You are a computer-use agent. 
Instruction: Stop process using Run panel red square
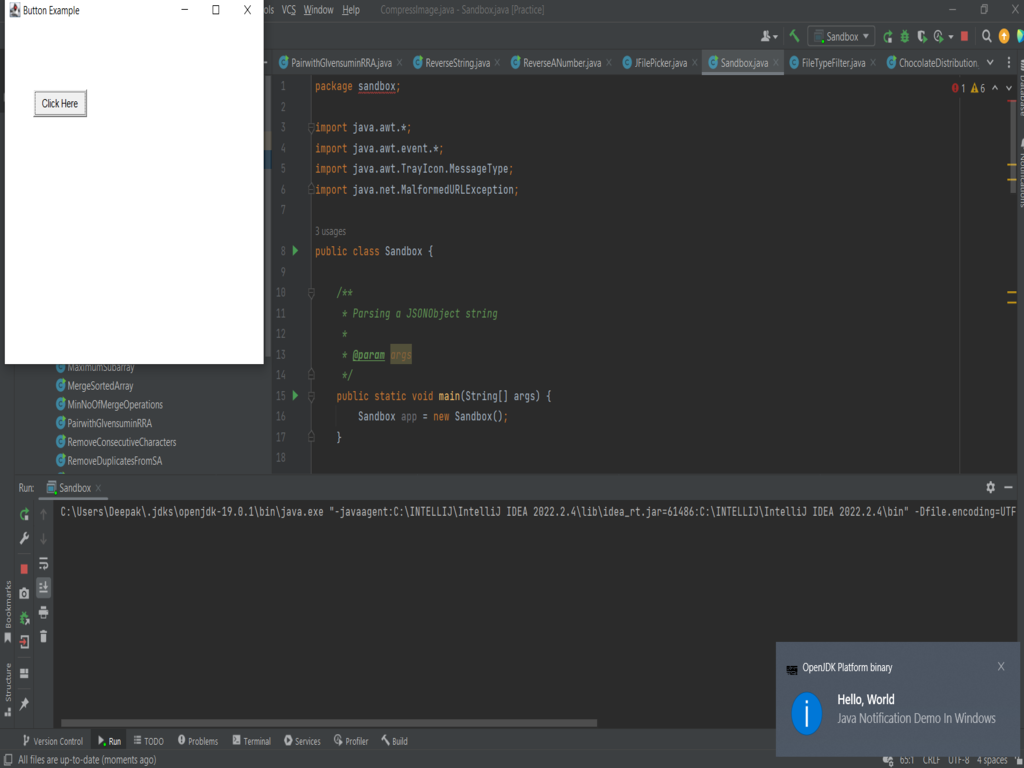(x=24, y=569)
